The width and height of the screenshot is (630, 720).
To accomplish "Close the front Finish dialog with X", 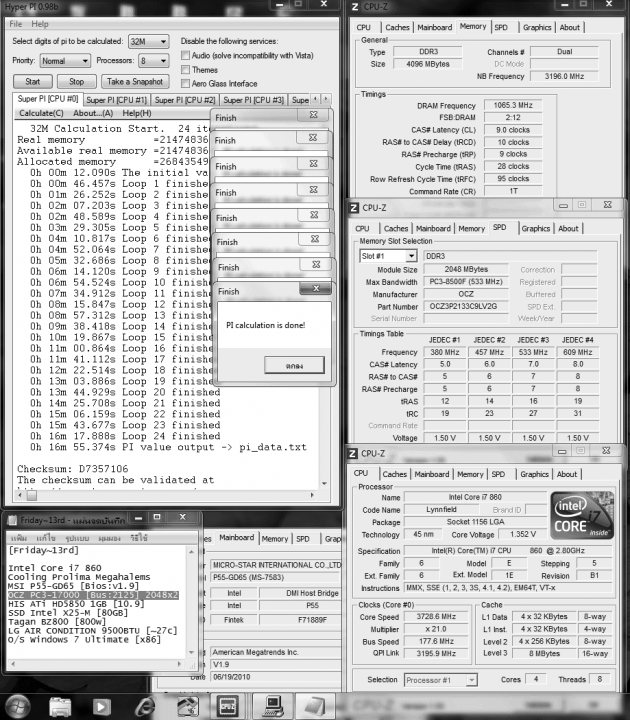I will click(x=315, y=288).
